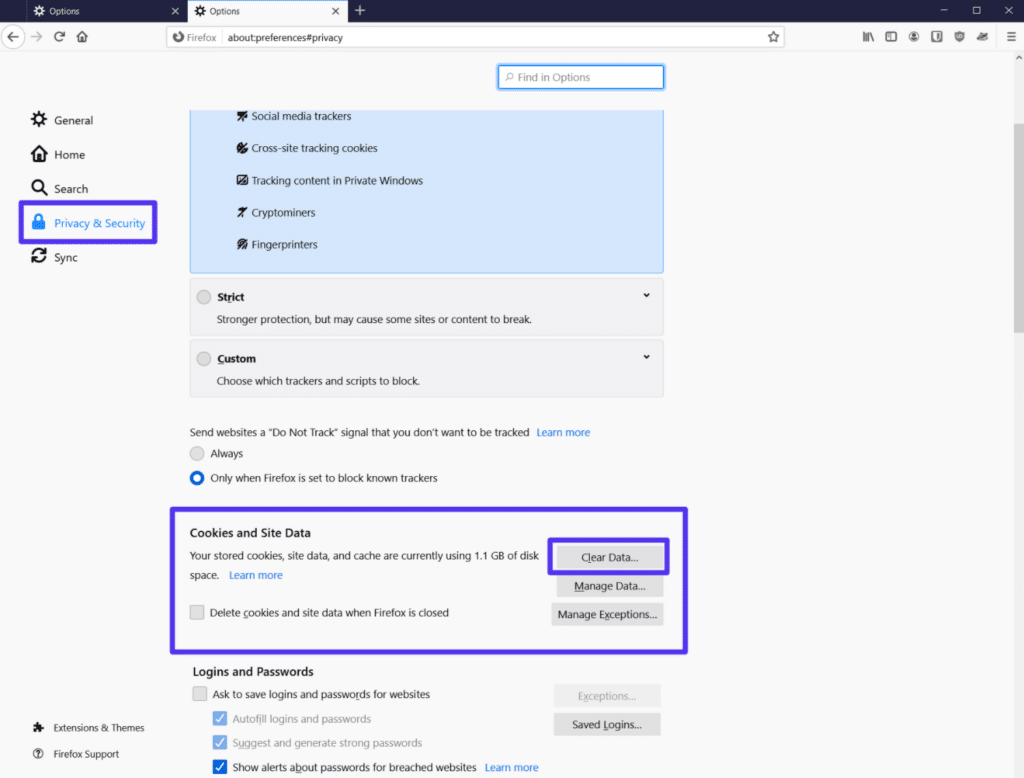This screenshot has height=778, width=1024.
Task: Enable deleting cookies when Firefox closes
Action: [197, 612]
